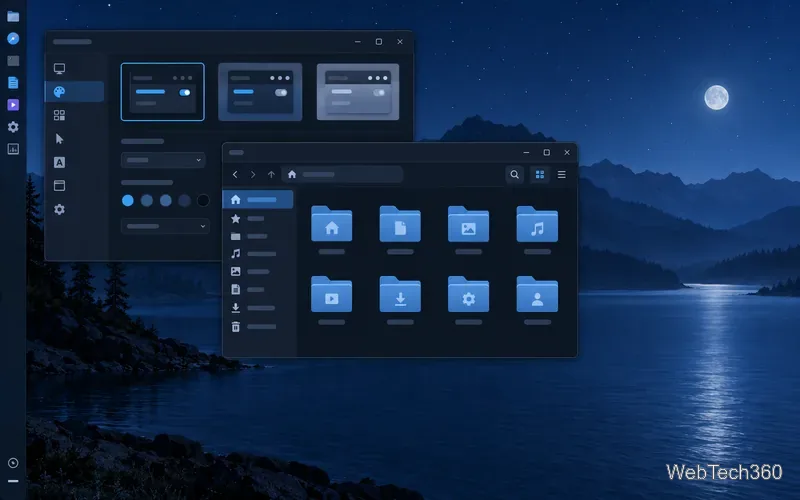Open the document app in the dock
Viewport: 800px width, 500px height.
[13, 83]
